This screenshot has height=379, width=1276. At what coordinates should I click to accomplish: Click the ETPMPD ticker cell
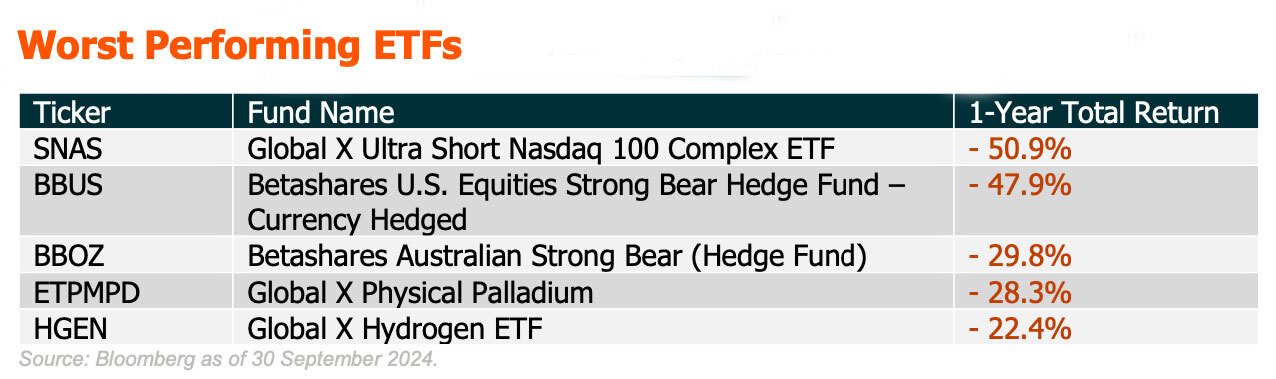[x=85, y=292]
